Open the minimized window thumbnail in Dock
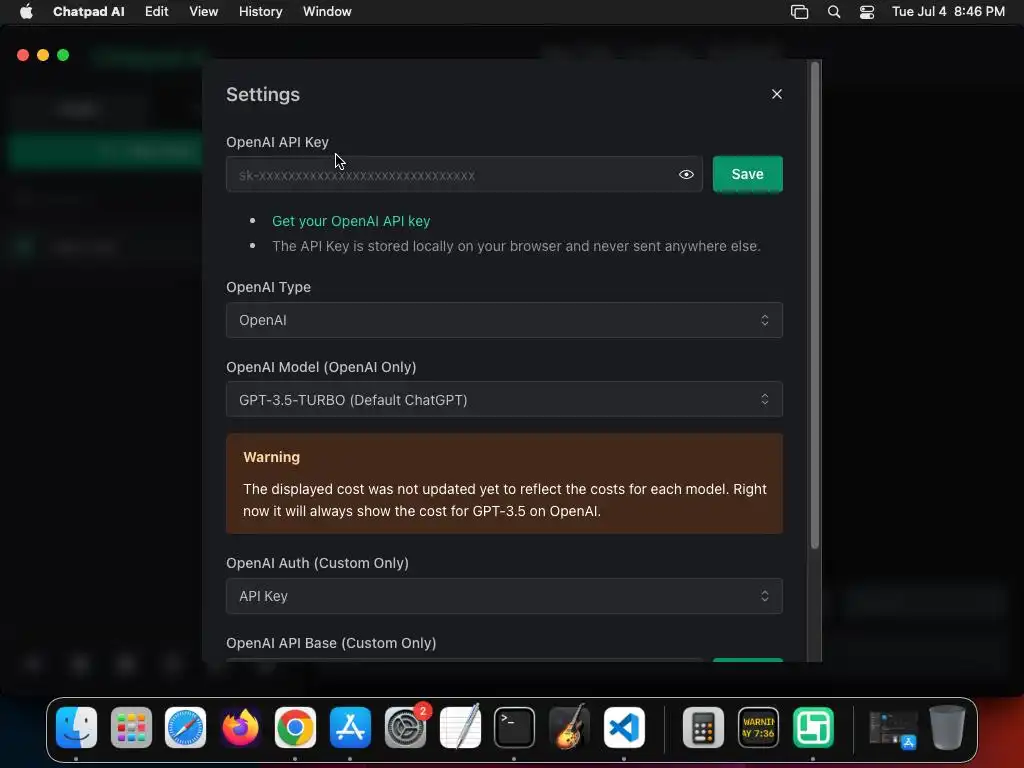1024x768 pixels. (893, 729)
